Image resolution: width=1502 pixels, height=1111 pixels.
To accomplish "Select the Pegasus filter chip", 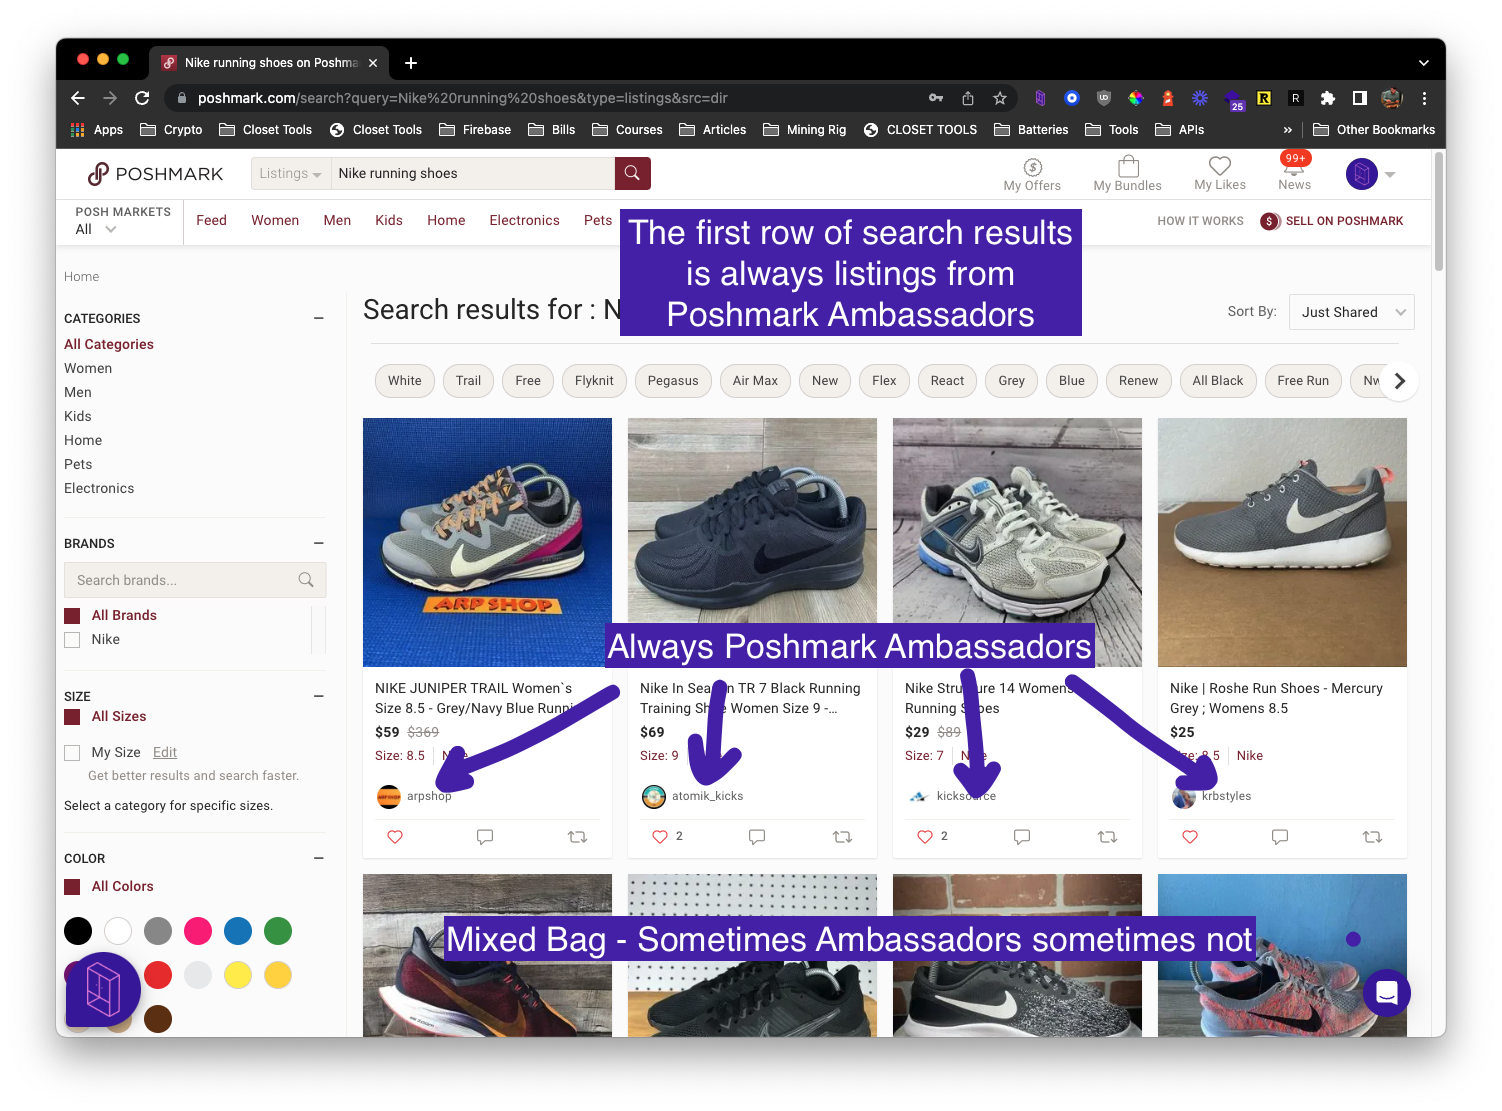I will [x=673, y=381].
